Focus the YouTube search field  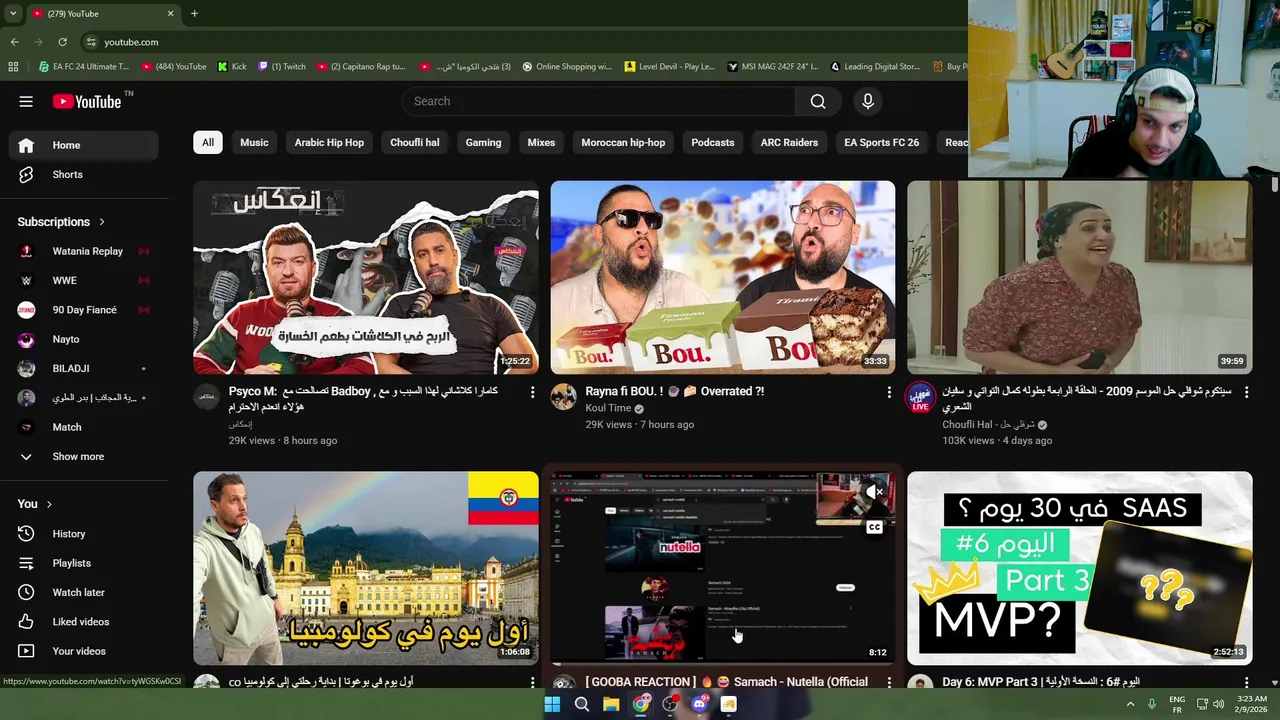(x=599, y=101)
